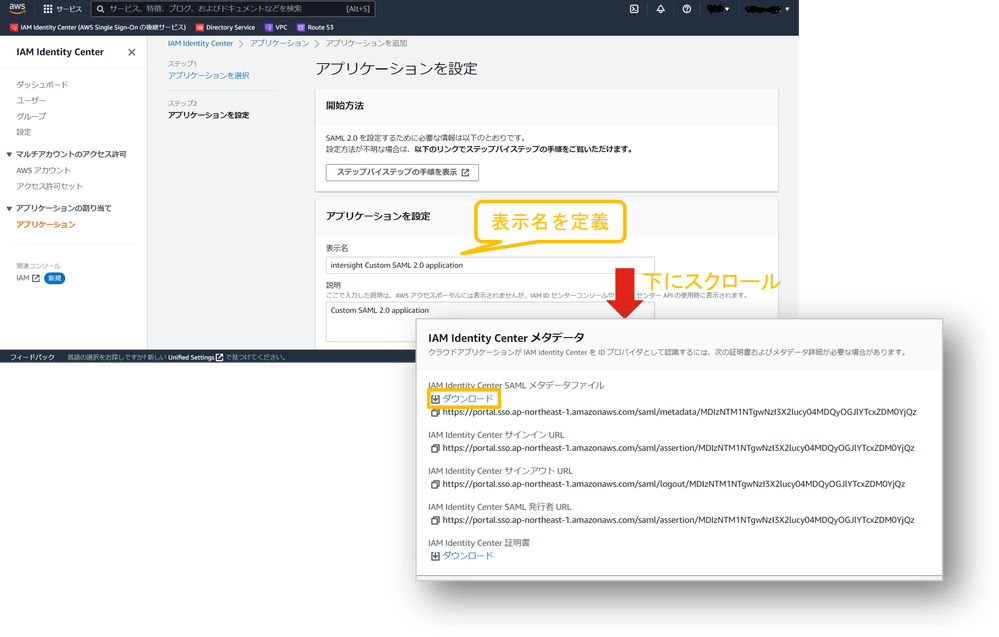This screenshot has height=637, width=999.
Task: Go to グループ in sidebar
Action: 31,117
